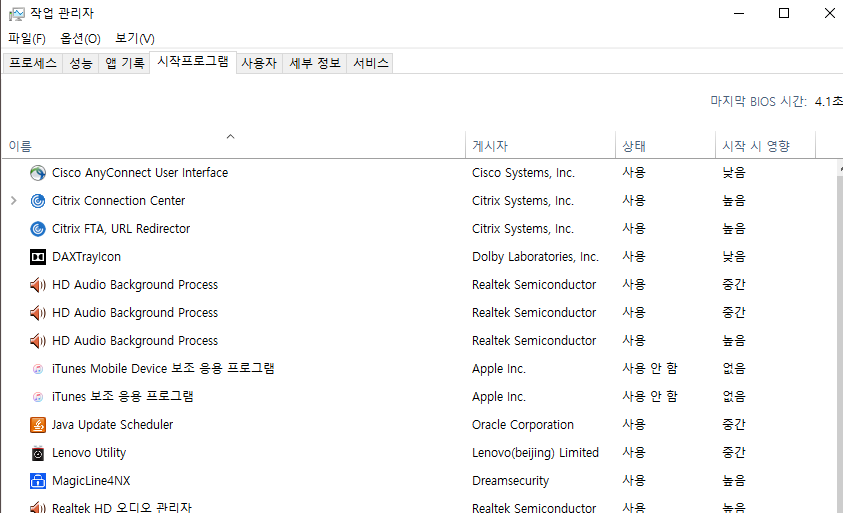
Task: Switch to the 프로세스 tab
Action: [x=33, y=63]
